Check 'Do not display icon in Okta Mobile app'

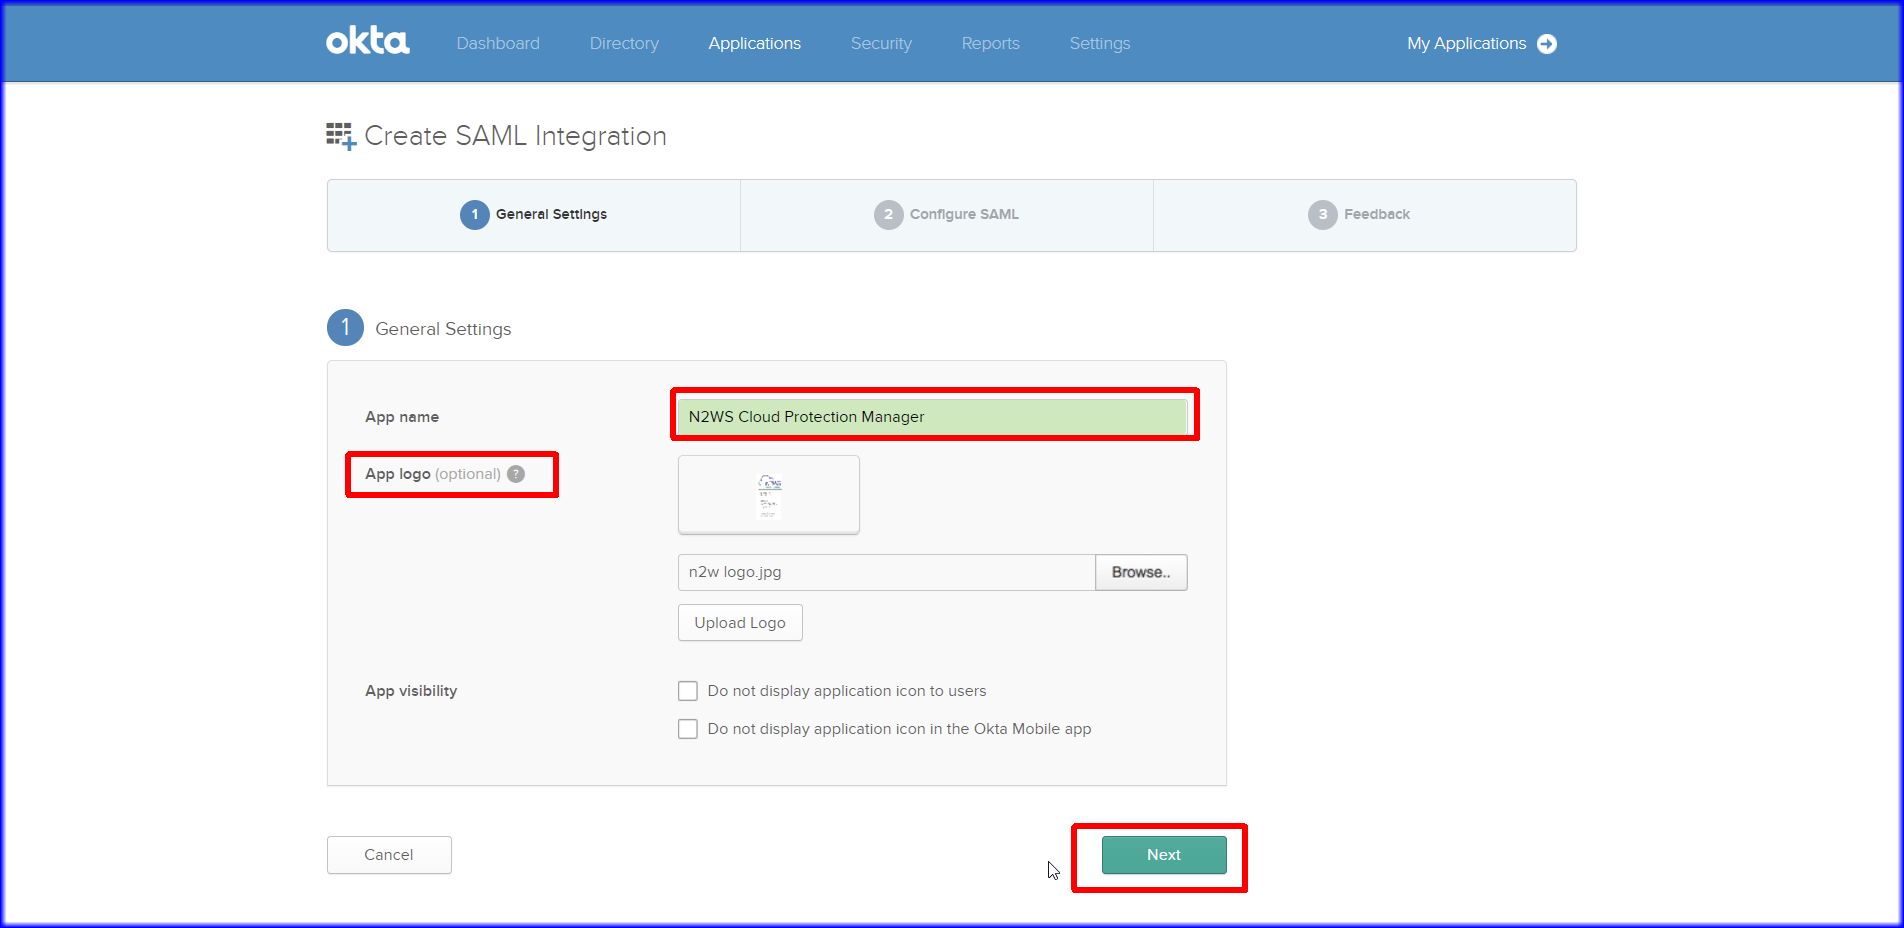pyautogui.click(x=688, y=729)
